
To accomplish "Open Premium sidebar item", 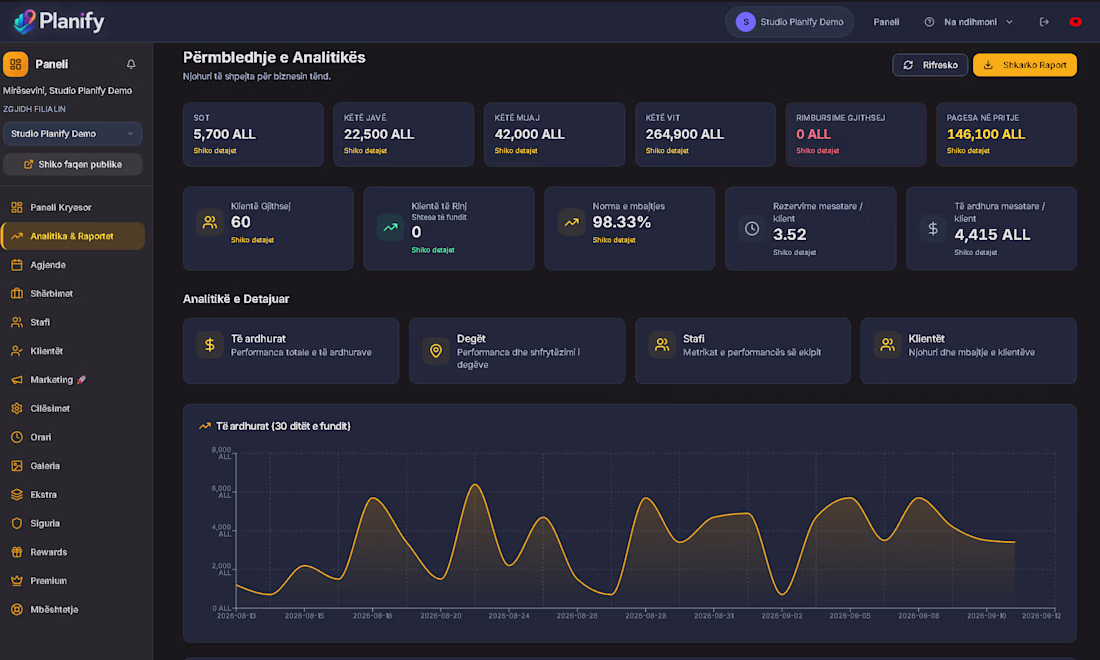I will tap(73, 581).
